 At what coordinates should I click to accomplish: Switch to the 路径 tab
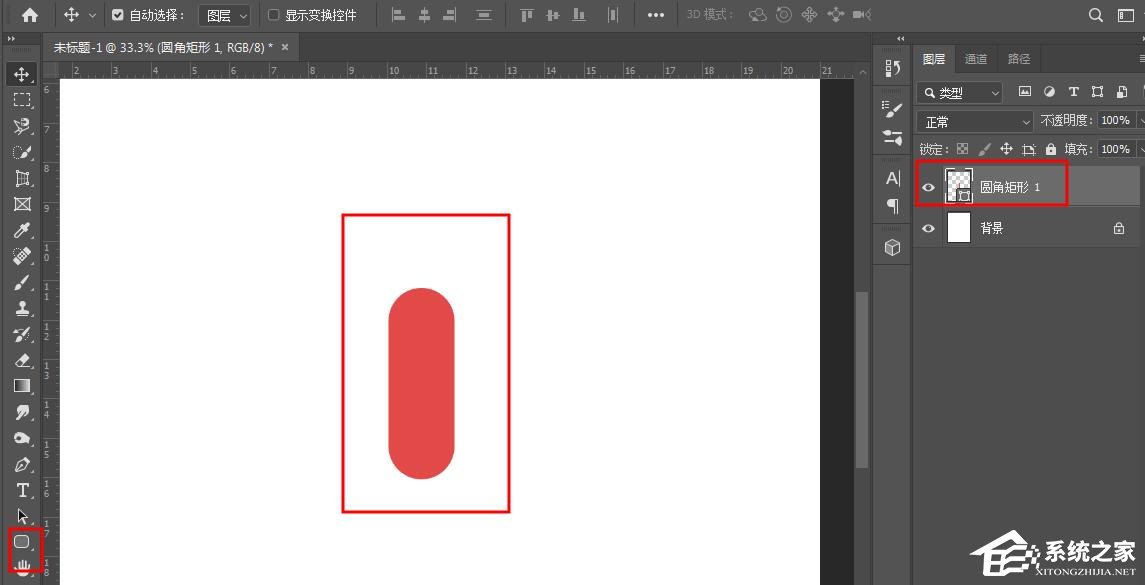coord(1018,59)
